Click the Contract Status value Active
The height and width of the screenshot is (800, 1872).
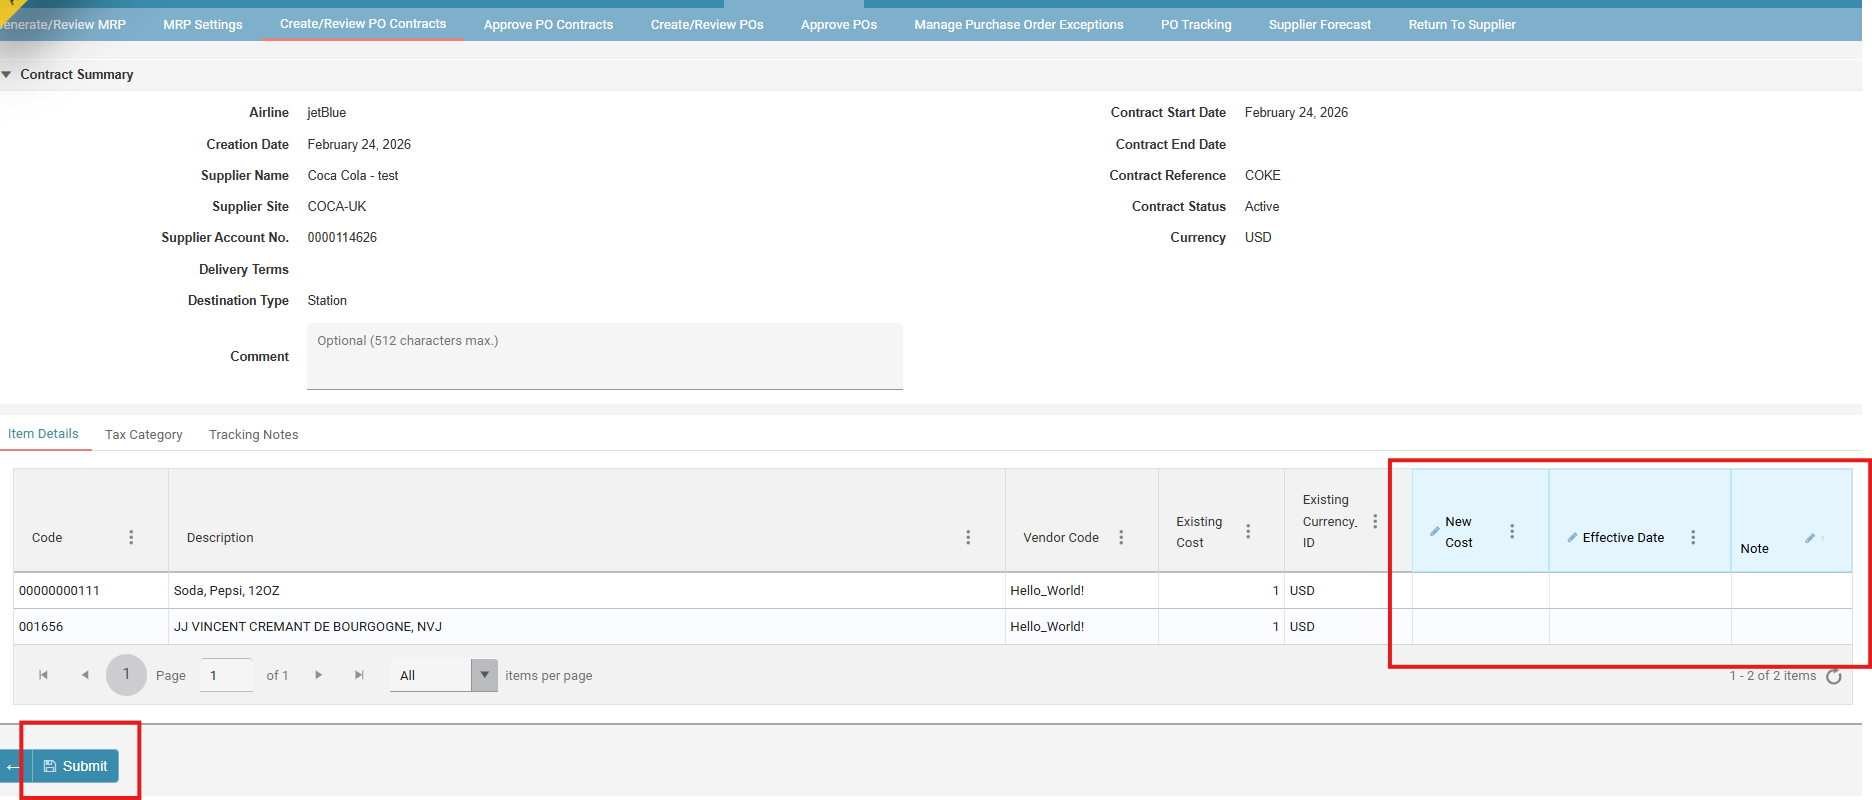point(1262,206)
